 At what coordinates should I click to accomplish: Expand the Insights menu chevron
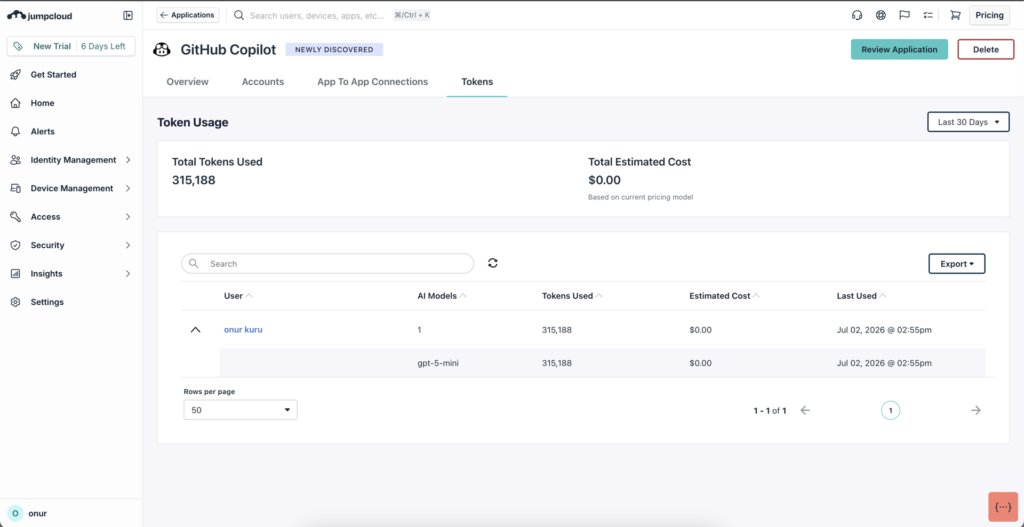128,274
